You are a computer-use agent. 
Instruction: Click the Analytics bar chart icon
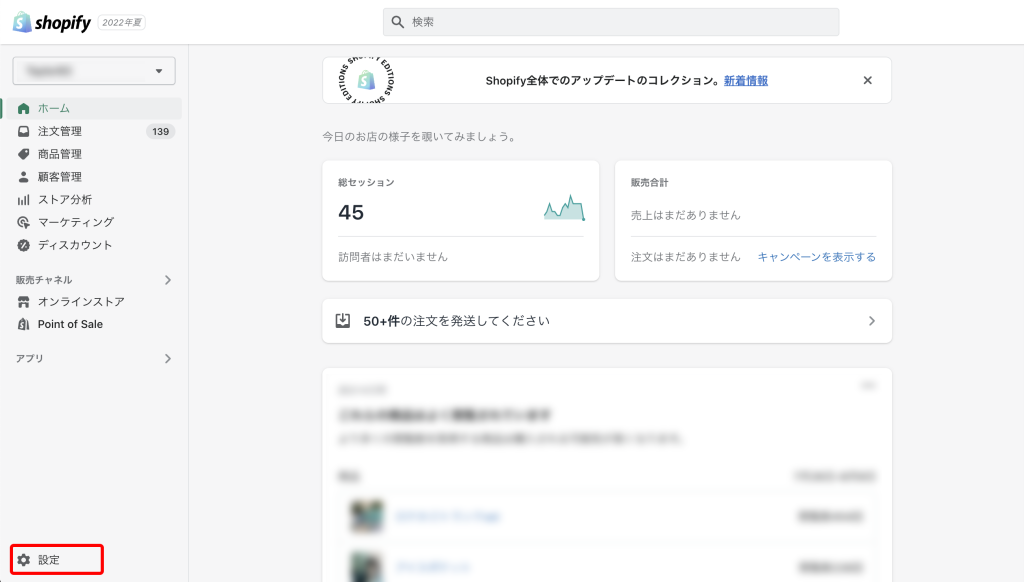click(x=24, y=200)
